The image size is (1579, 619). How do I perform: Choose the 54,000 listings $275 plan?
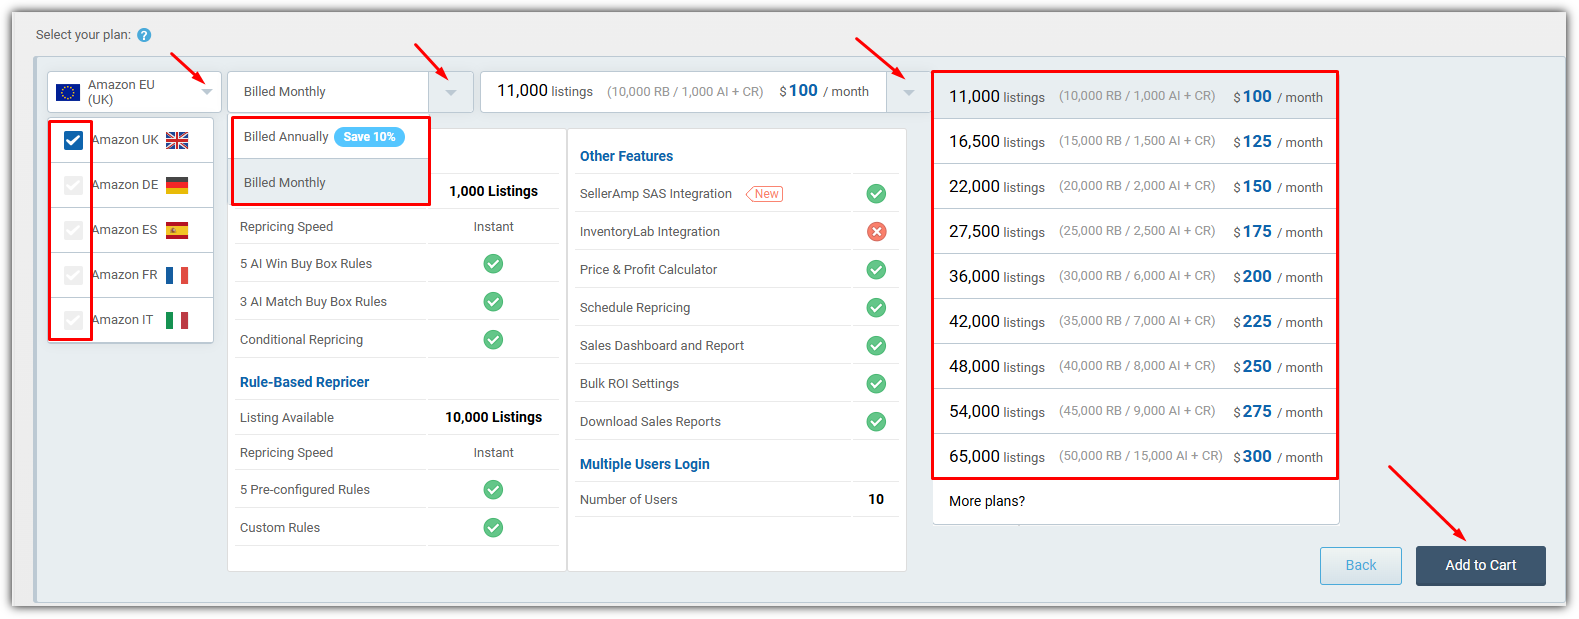coord(1135,412)
